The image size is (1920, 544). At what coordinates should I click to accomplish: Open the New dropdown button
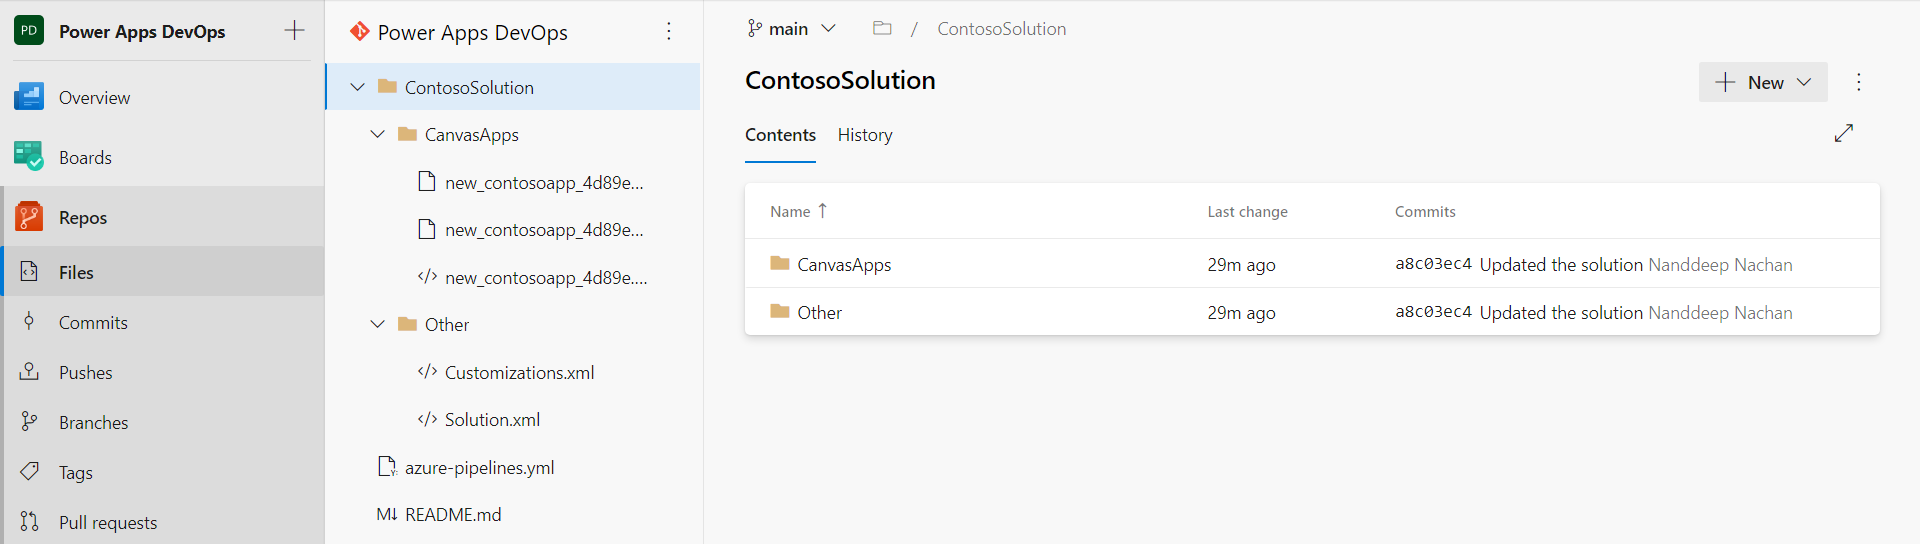point(1763,82)
